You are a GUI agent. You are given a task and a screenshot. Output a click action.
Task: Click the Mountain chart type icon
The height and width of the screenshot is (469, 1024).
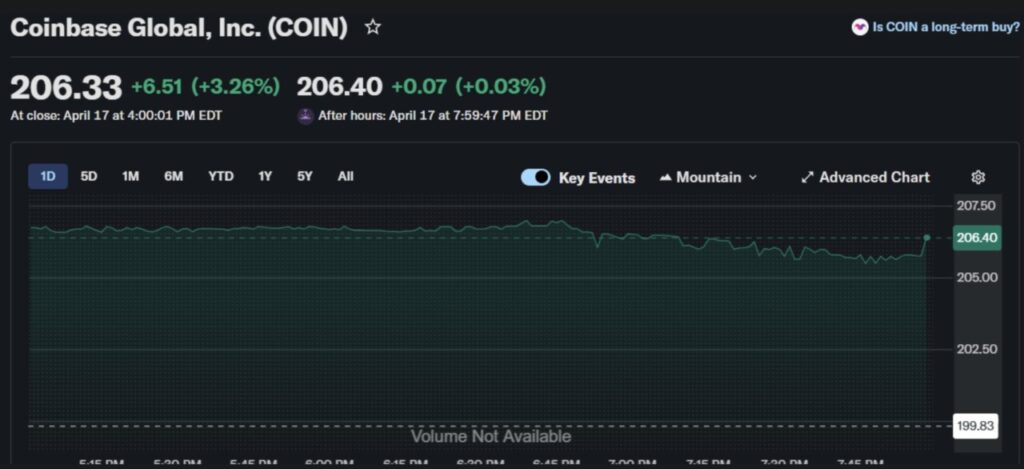click(x=666, y=177)
